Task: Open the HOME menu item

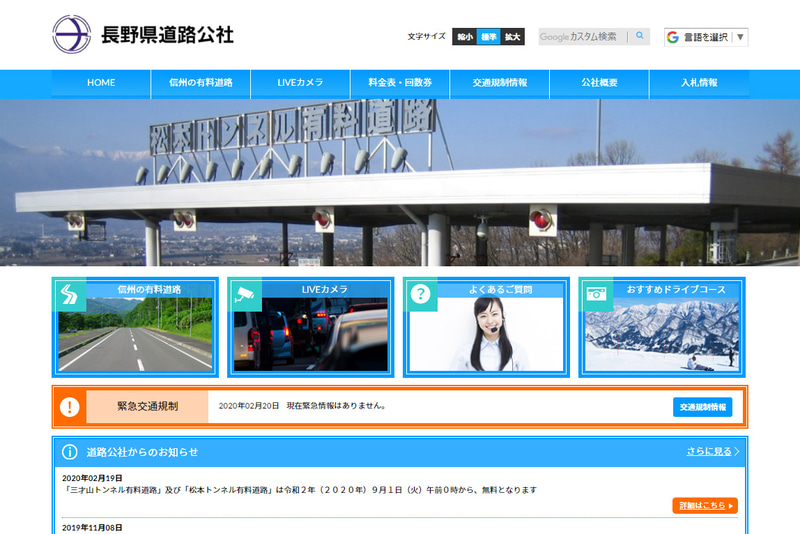Action: [x=101, y=83]
